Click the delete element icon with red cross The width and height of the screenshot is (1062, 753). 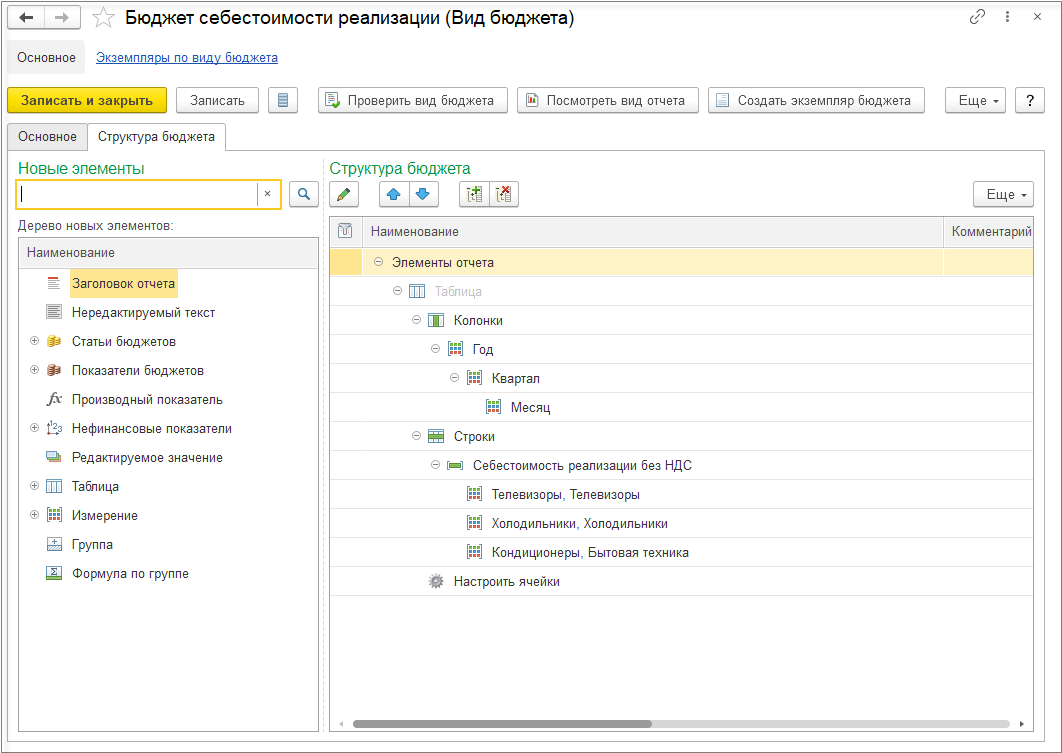pyautogui.click(x=503, y=195)
